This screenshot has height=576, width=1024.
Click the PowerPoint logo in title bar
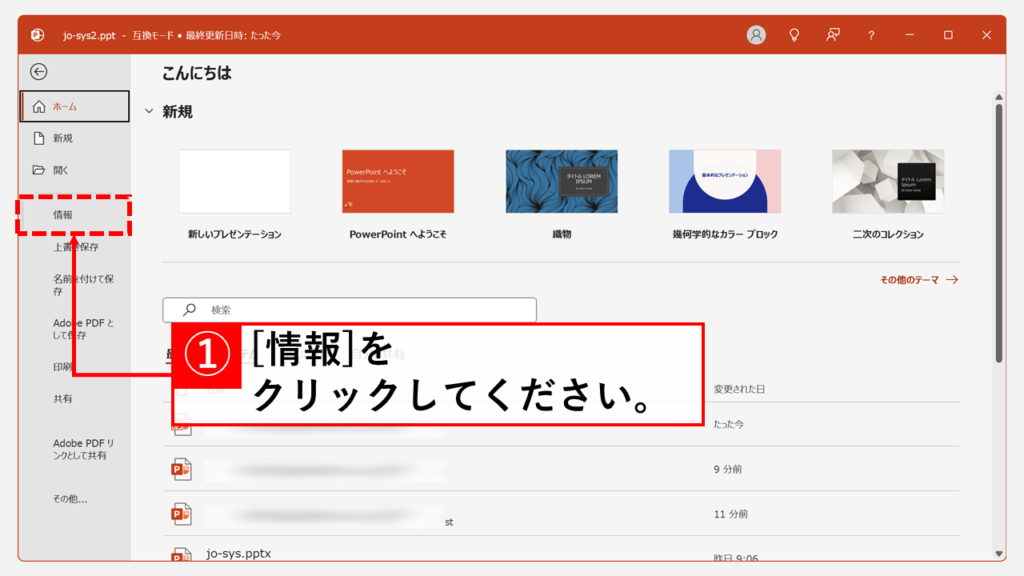pyautogui.click(x=38, y=35)
